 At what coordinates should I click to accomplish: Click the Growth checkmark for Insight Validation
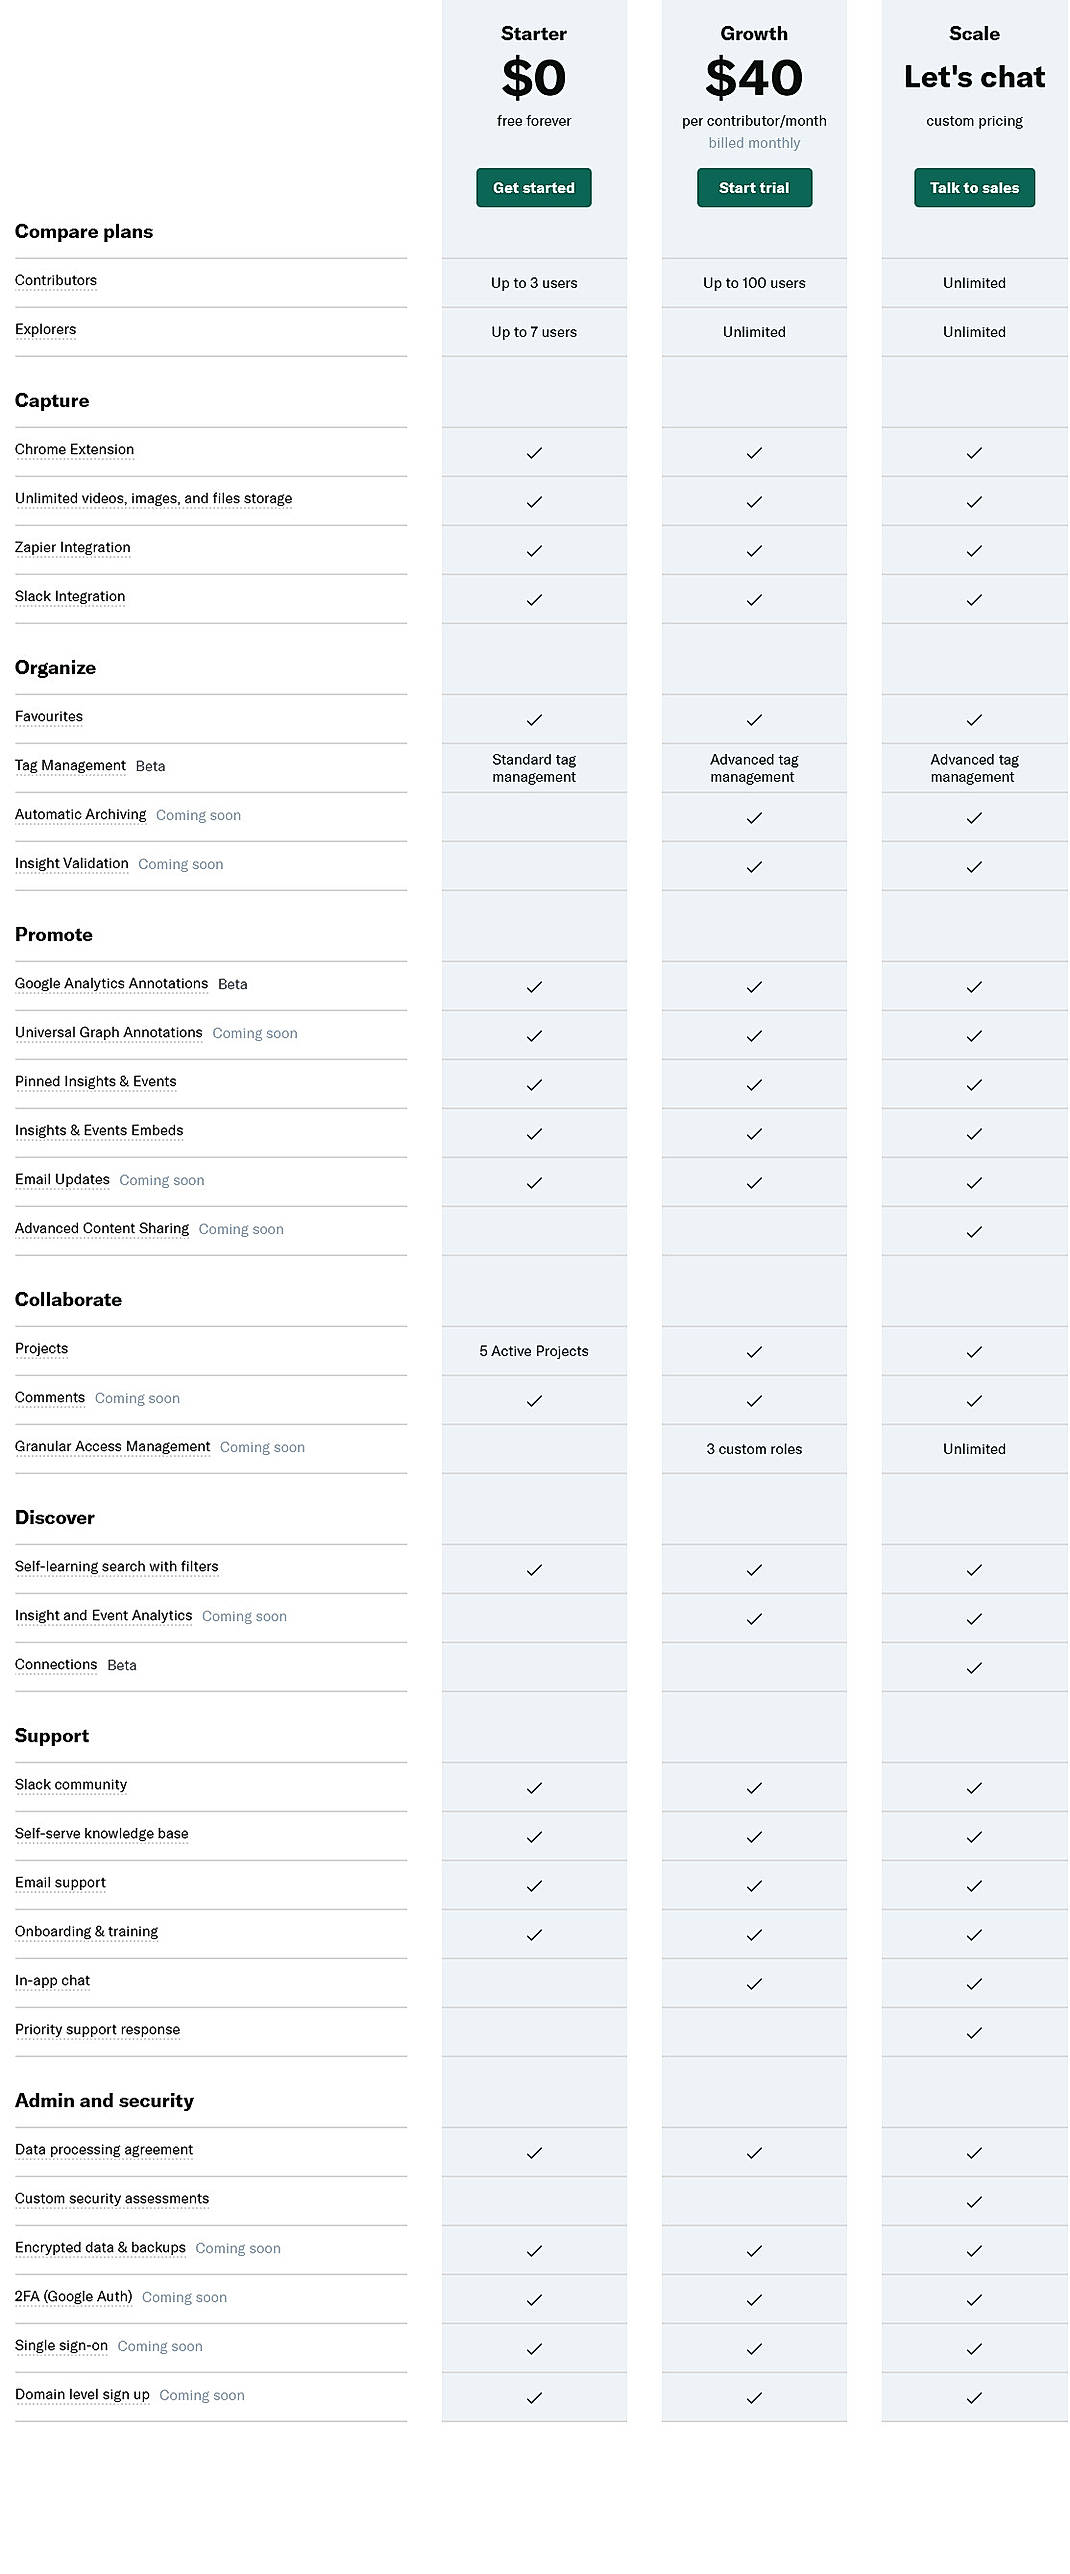(x=754, y=866)
